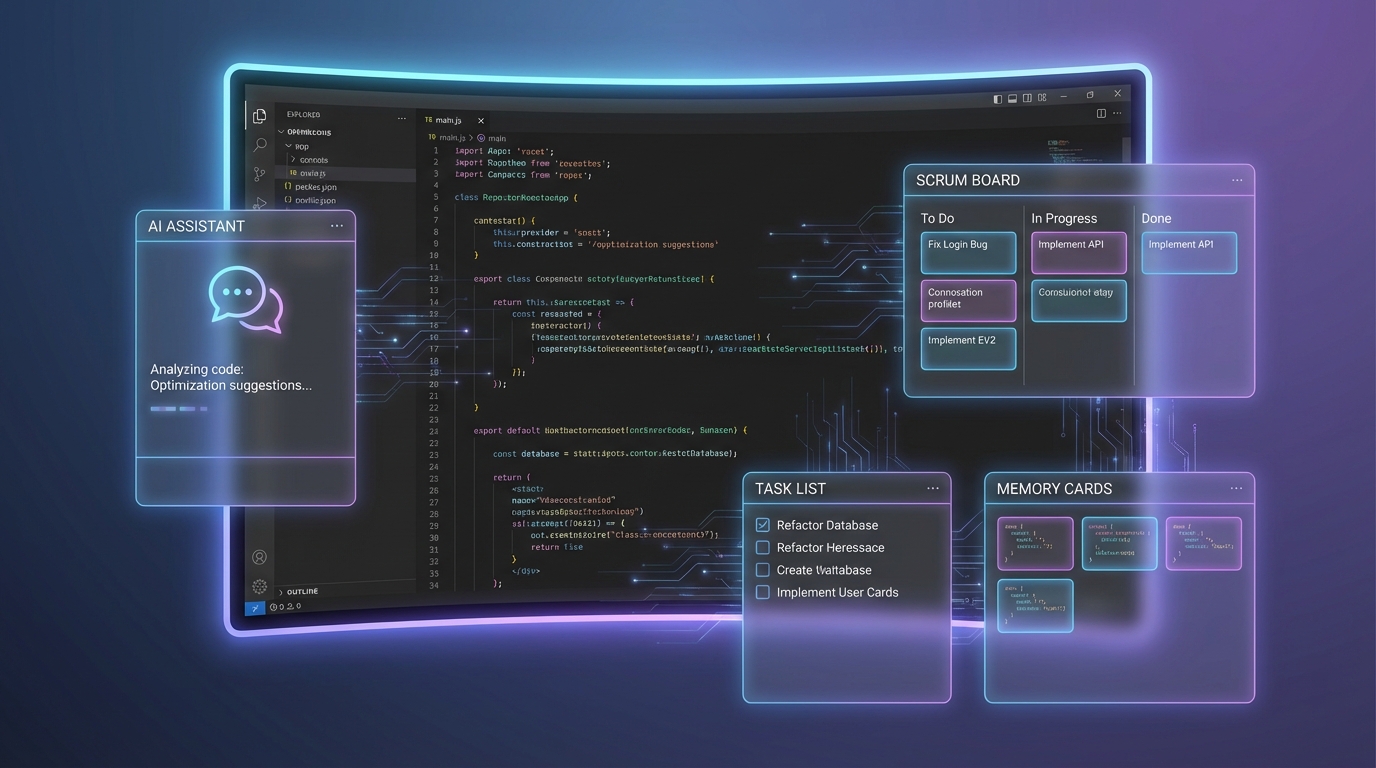Select the first memory card thumbnail
Screen dimensions: 1376x768
click(1035, 543)
